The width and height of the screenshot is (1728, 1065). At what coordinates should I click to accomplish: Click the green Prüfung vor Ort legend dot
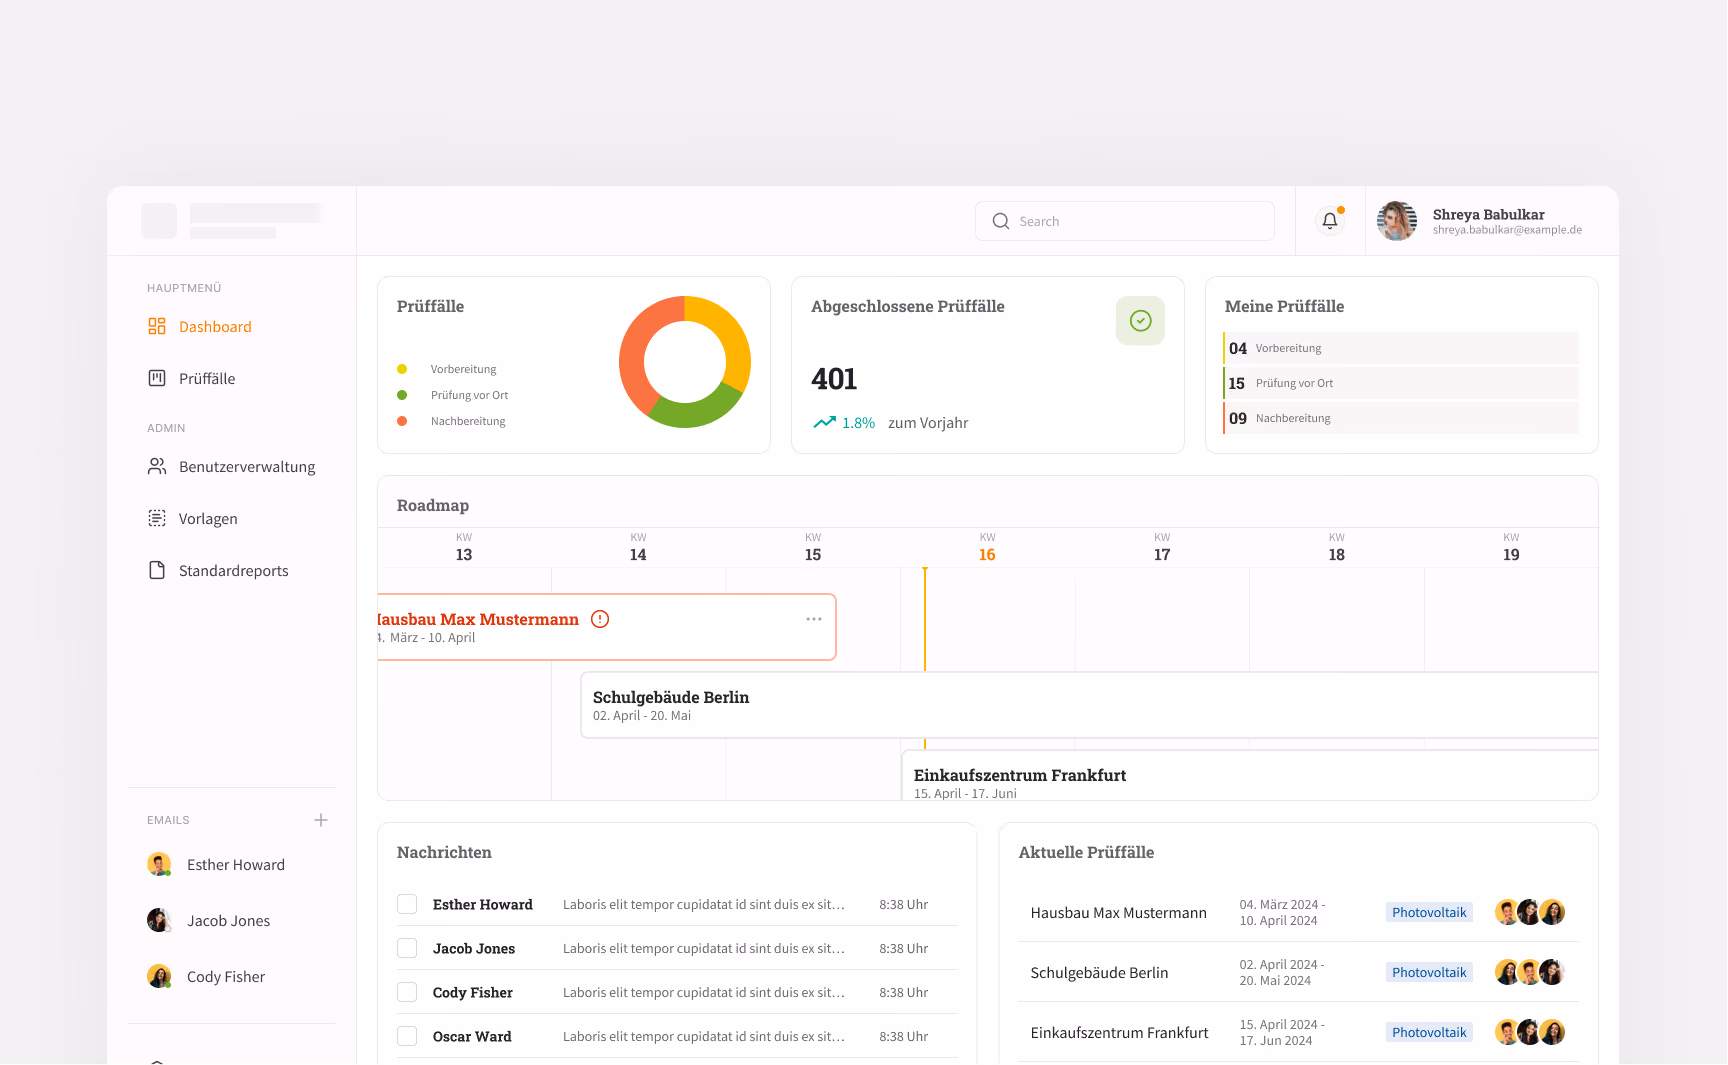coord(402,395)
